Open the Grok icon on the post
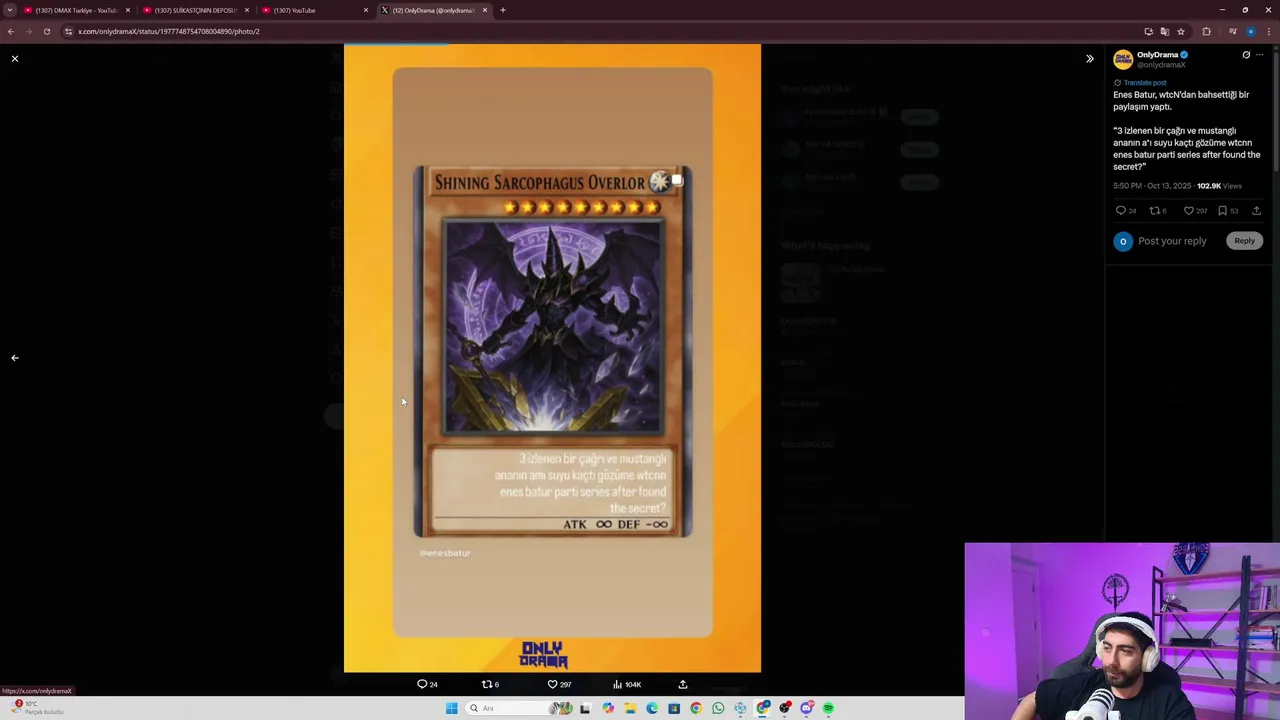Screen dimensions: 1280x720 pos(1246,55)
